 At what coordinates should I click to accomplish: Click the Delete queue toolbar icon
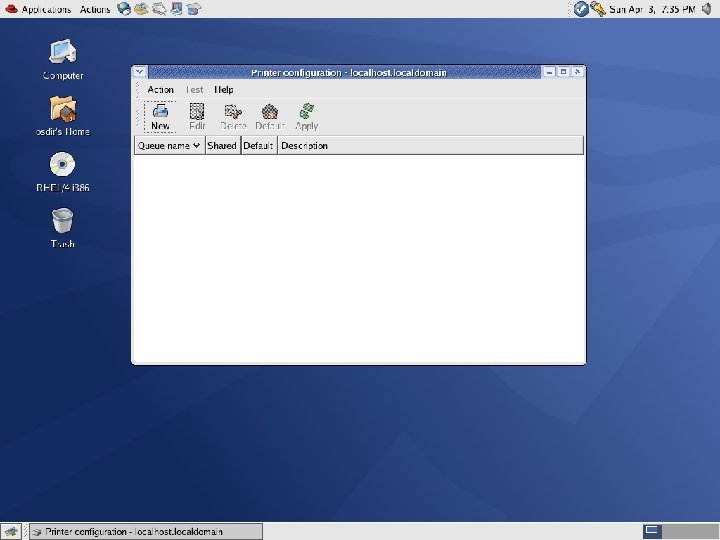pyautogui.click(x=233, y=117)
